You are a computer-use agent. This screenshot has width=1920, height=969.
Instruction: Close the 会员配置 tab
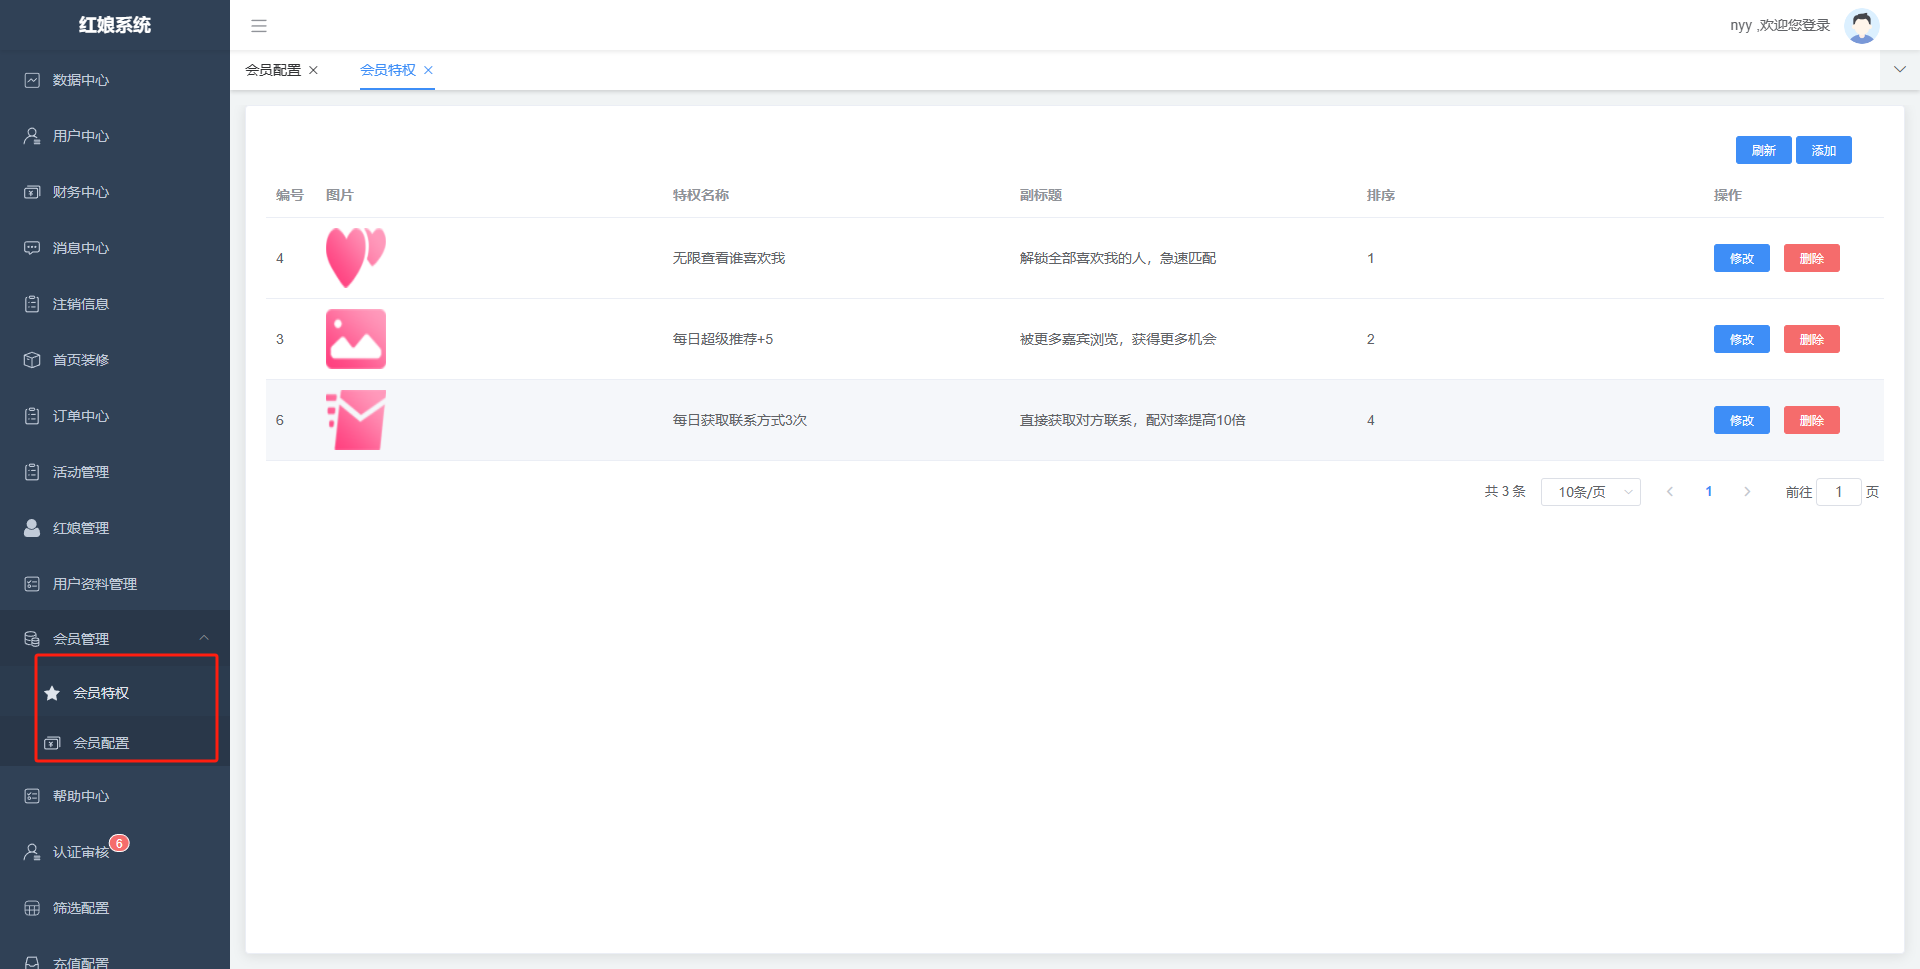click(313, 70)
